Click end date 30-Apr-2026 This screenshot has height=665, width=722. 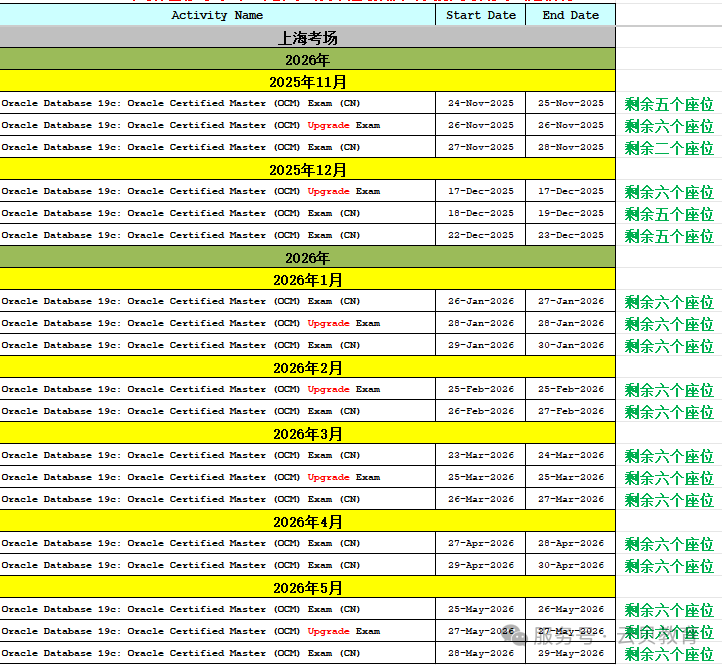pyautogui.click(x=571, y=566)
